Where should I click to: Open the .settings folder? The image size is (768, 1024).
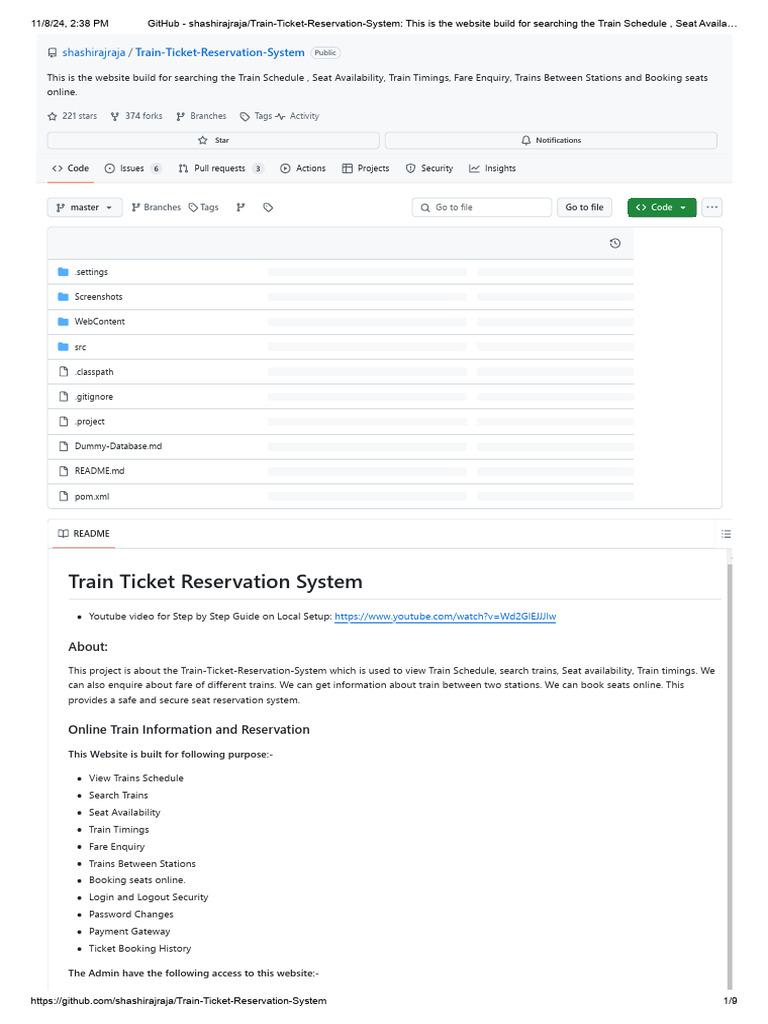click(x=91, y=272)
